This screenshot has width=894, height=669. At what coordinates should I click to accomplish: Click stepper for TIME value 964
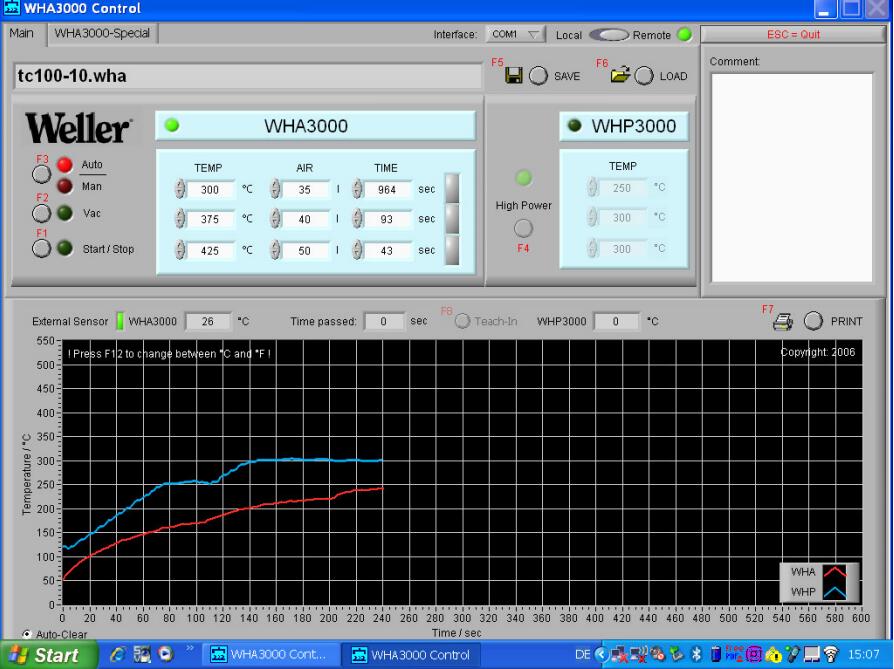tap(357, 189)
